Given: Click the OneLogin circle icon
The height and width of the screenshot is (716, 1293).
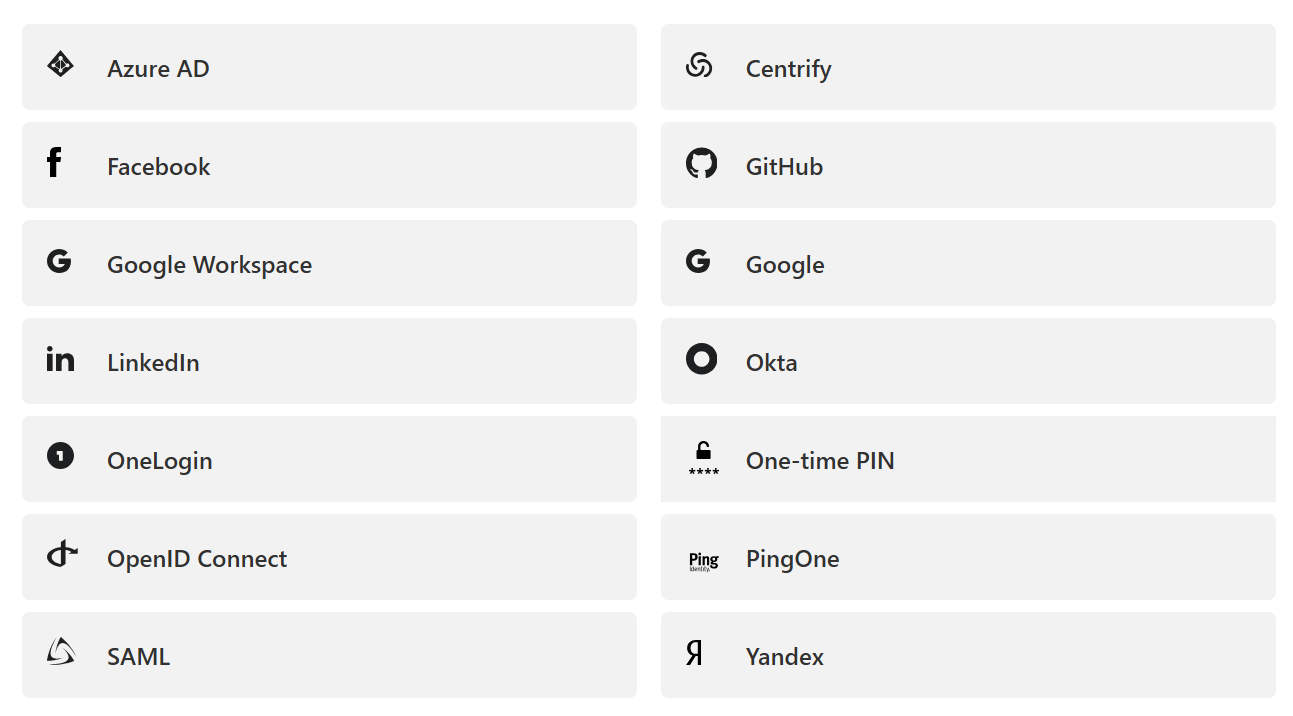Looking at the screenshot, I should (60, 457).
